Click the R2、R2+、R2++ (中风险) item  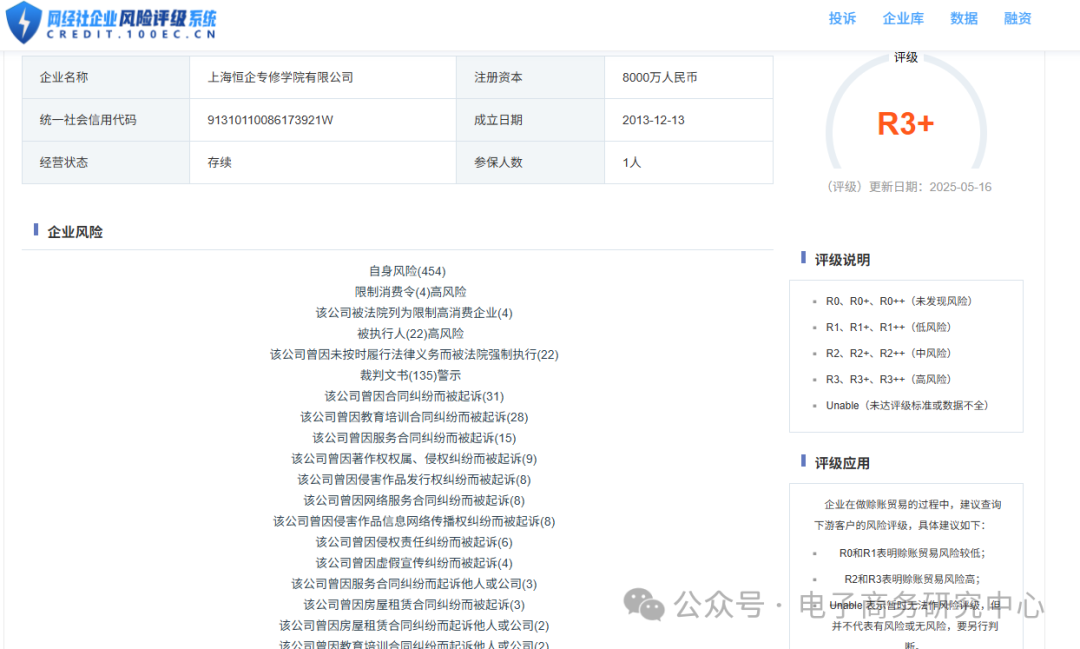[x=889, y=353]
